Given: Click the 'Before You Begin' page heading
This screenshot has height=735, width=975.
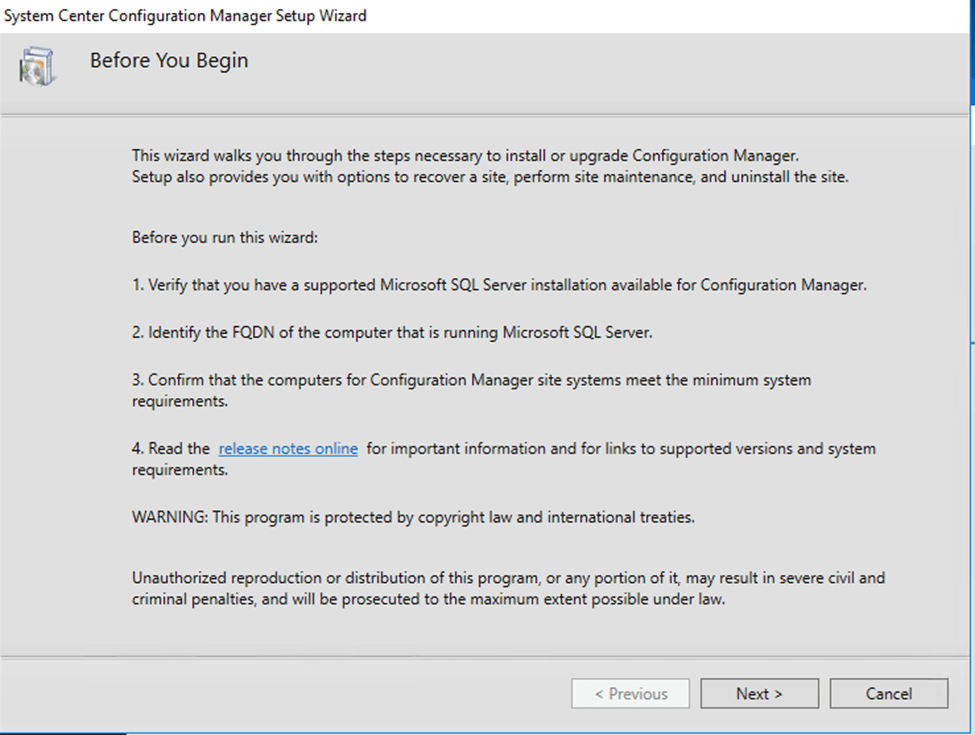Looking at the screenshot, I should click(x=169, y=61).
